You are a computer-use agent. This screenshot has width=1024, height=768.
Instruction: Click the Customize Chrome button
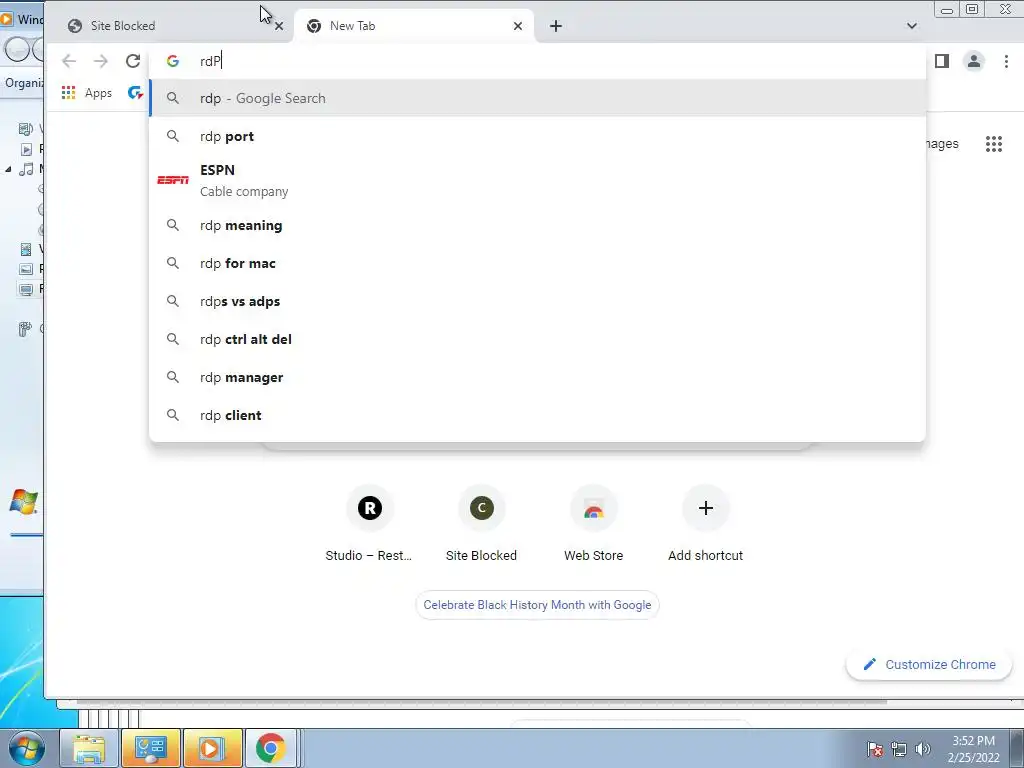tap(929, 664)
